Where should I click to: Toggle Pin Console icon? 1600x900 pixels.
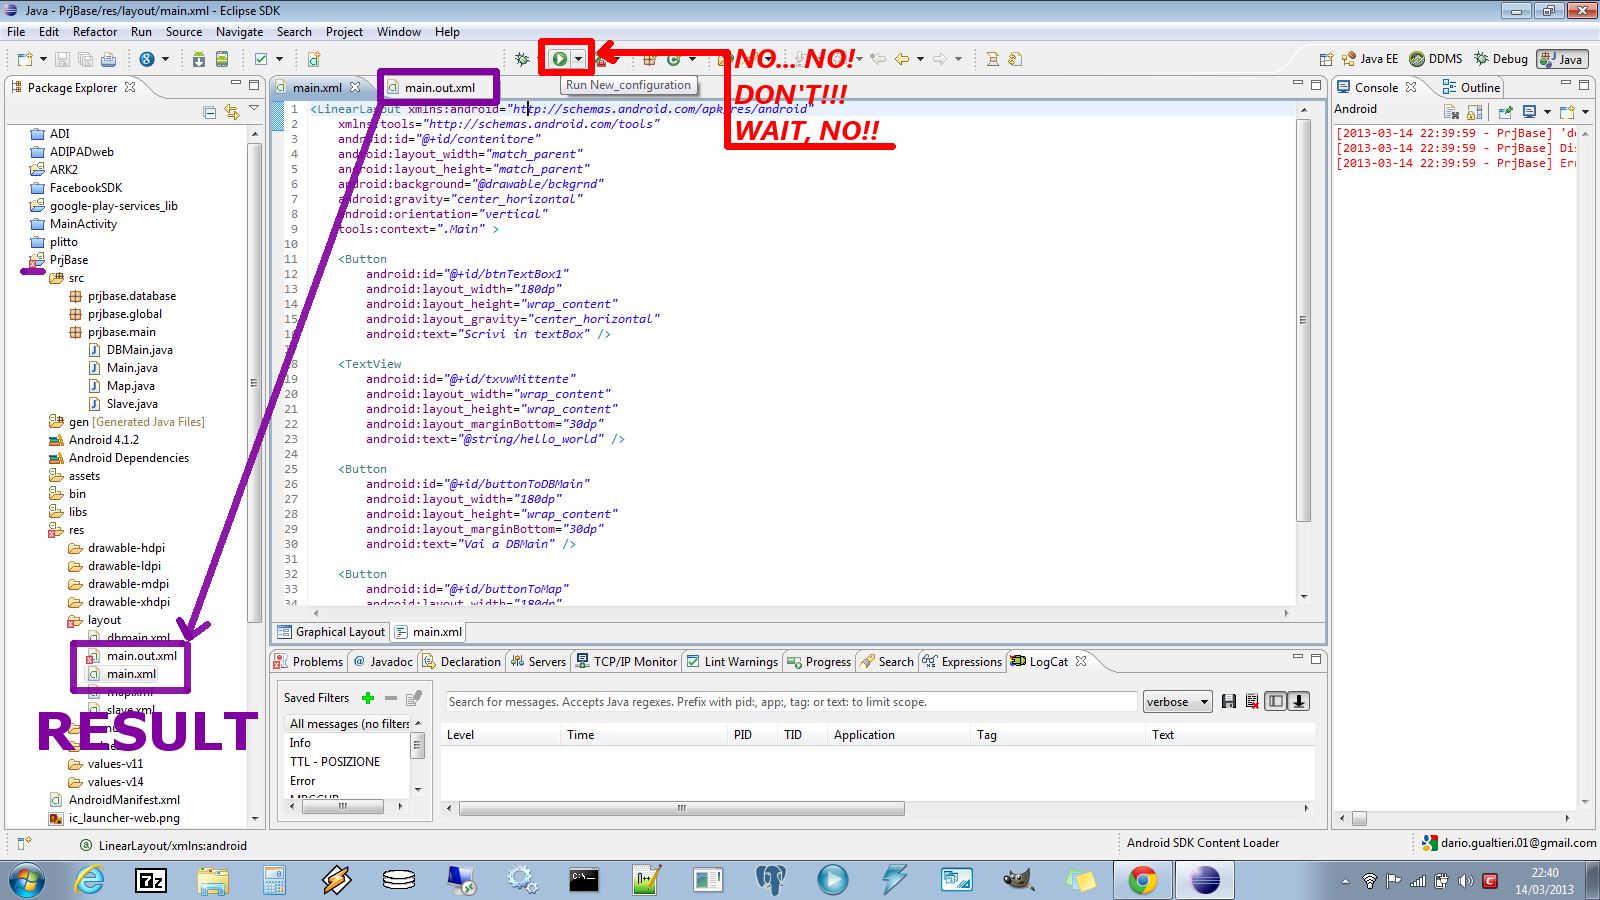click(1506, 112)
